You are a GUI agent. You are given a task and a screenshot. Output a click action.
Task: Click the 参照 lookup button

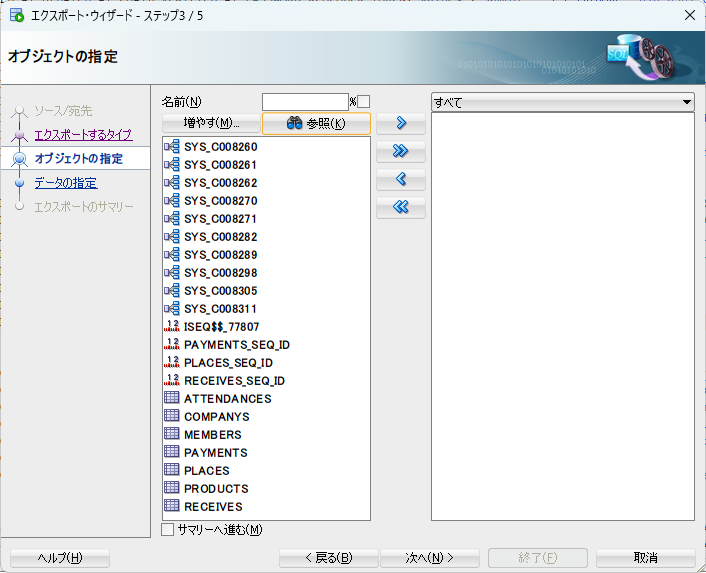tap(316, 124)
